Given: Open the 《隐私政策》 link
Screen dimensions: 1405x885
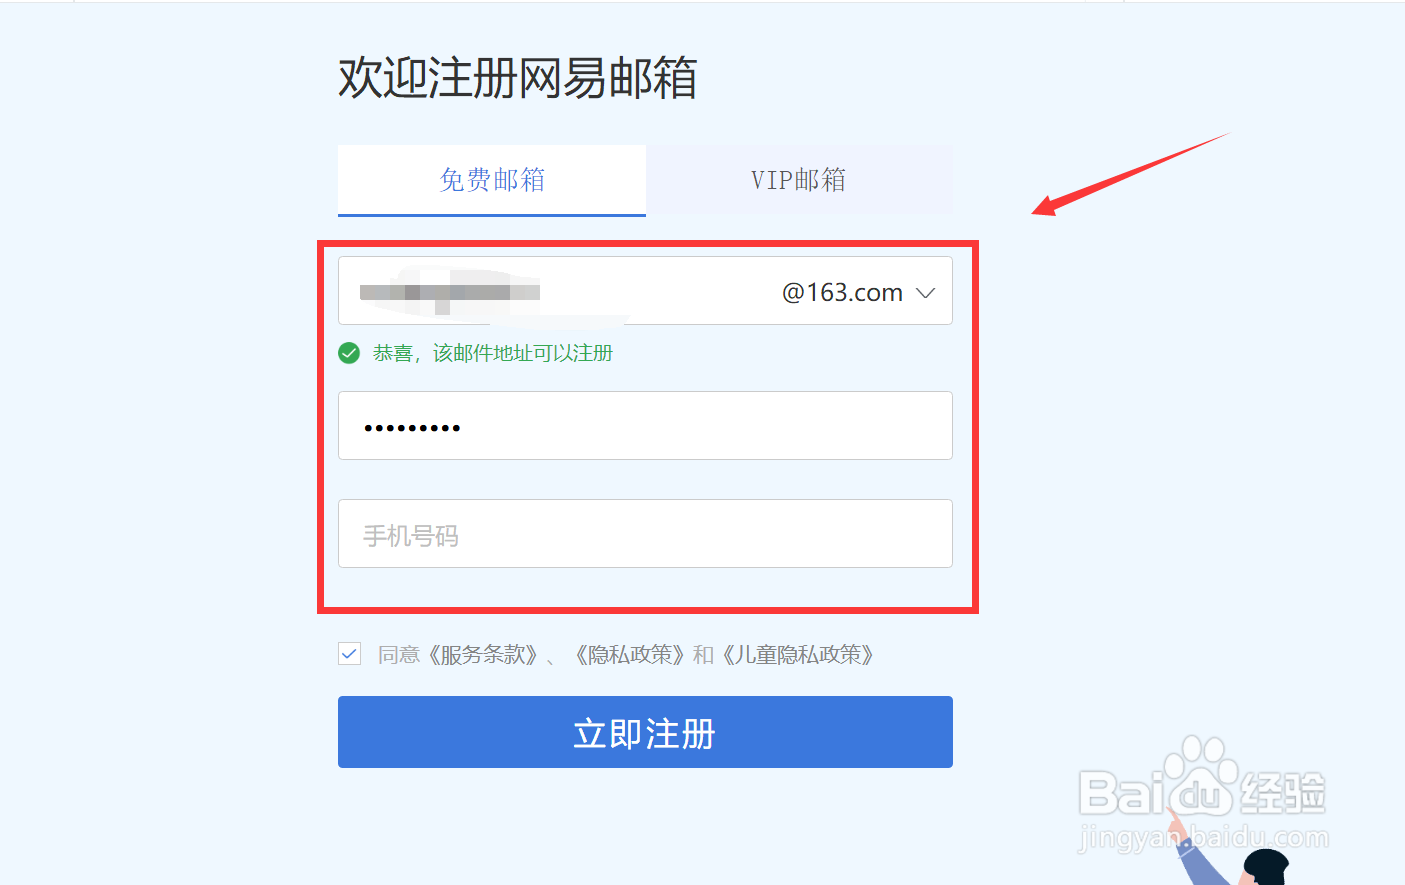Looking at the screenshot, I should point(630,655).
